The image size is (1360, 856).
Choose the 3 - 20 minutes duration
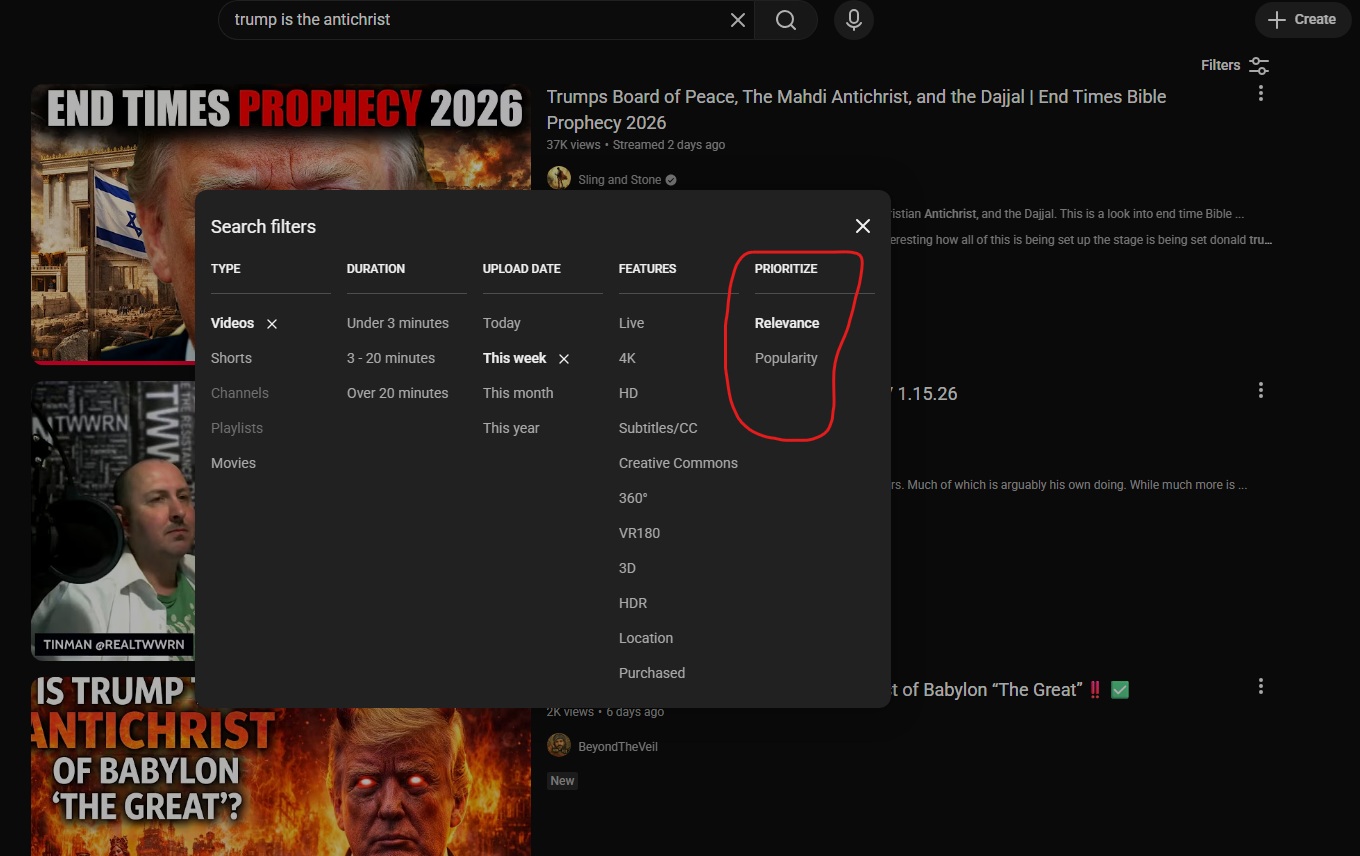pos(391,358)
